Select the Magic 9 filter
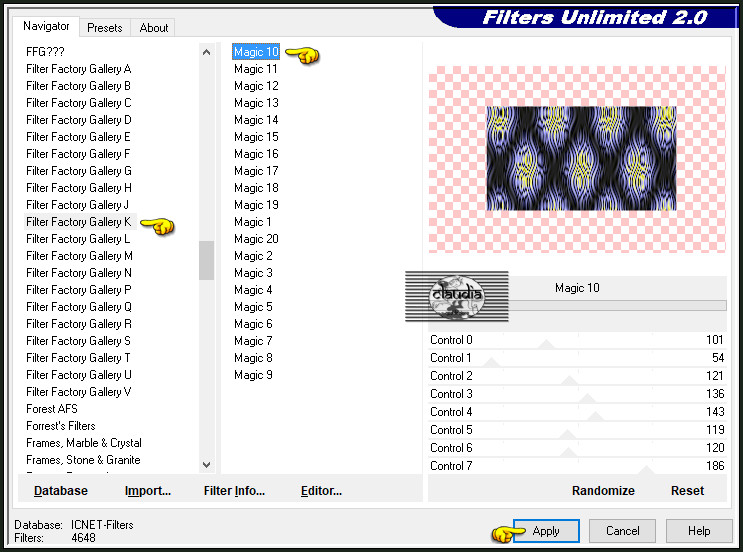Viewport: 743px width, 552px height. 253,375
